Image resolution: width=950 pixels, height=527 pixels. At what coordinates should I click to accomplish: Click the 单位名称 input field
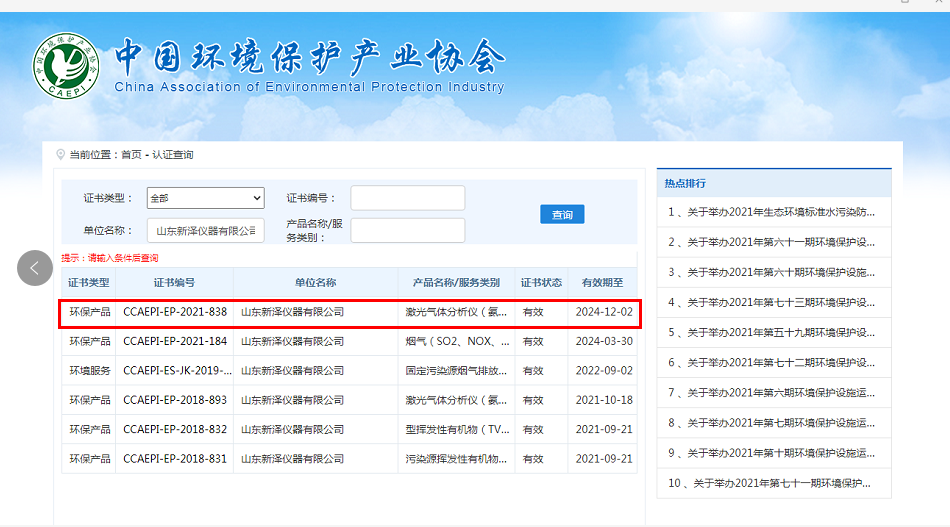[205, 230]
